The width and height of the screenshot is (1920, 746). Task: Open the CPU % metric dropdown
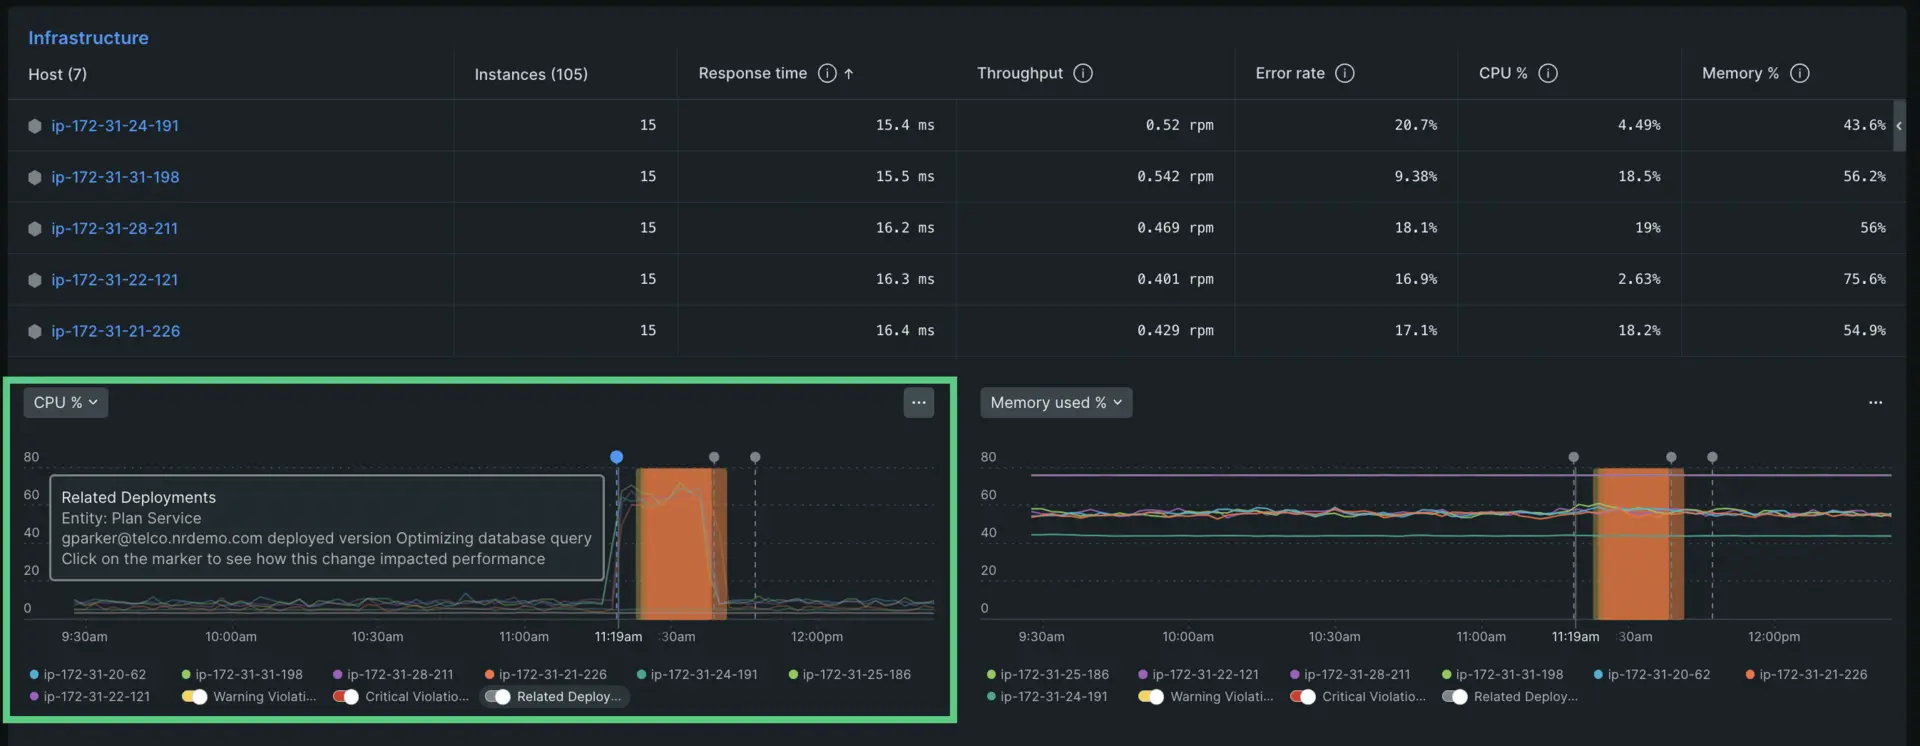point(65,402)
